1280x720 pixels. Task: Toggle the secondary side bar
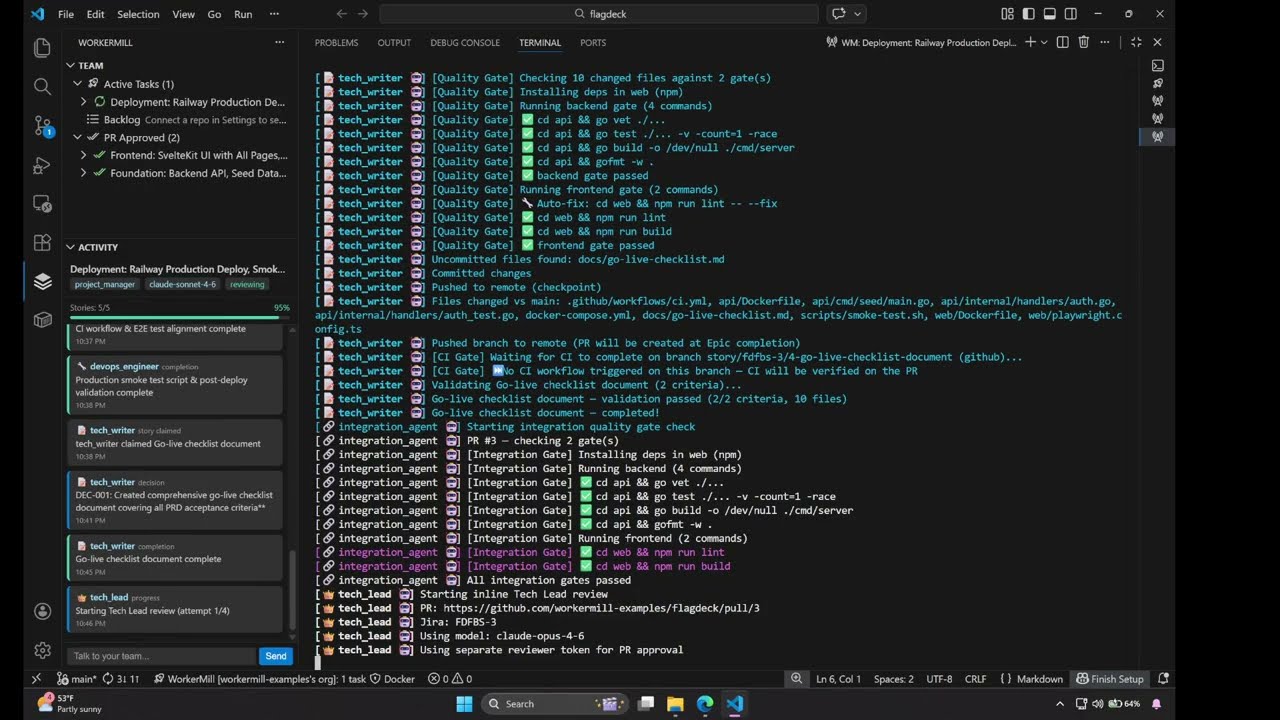pyautogui.click(x=1071, y=14)
